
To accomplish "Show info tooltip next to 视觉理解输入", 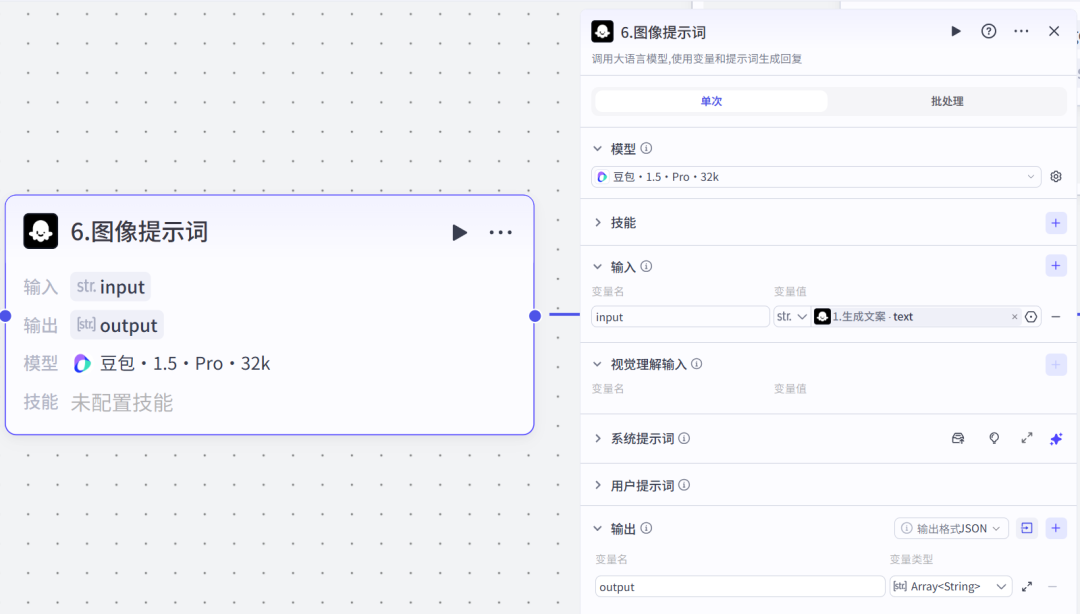I will point(697,364).
